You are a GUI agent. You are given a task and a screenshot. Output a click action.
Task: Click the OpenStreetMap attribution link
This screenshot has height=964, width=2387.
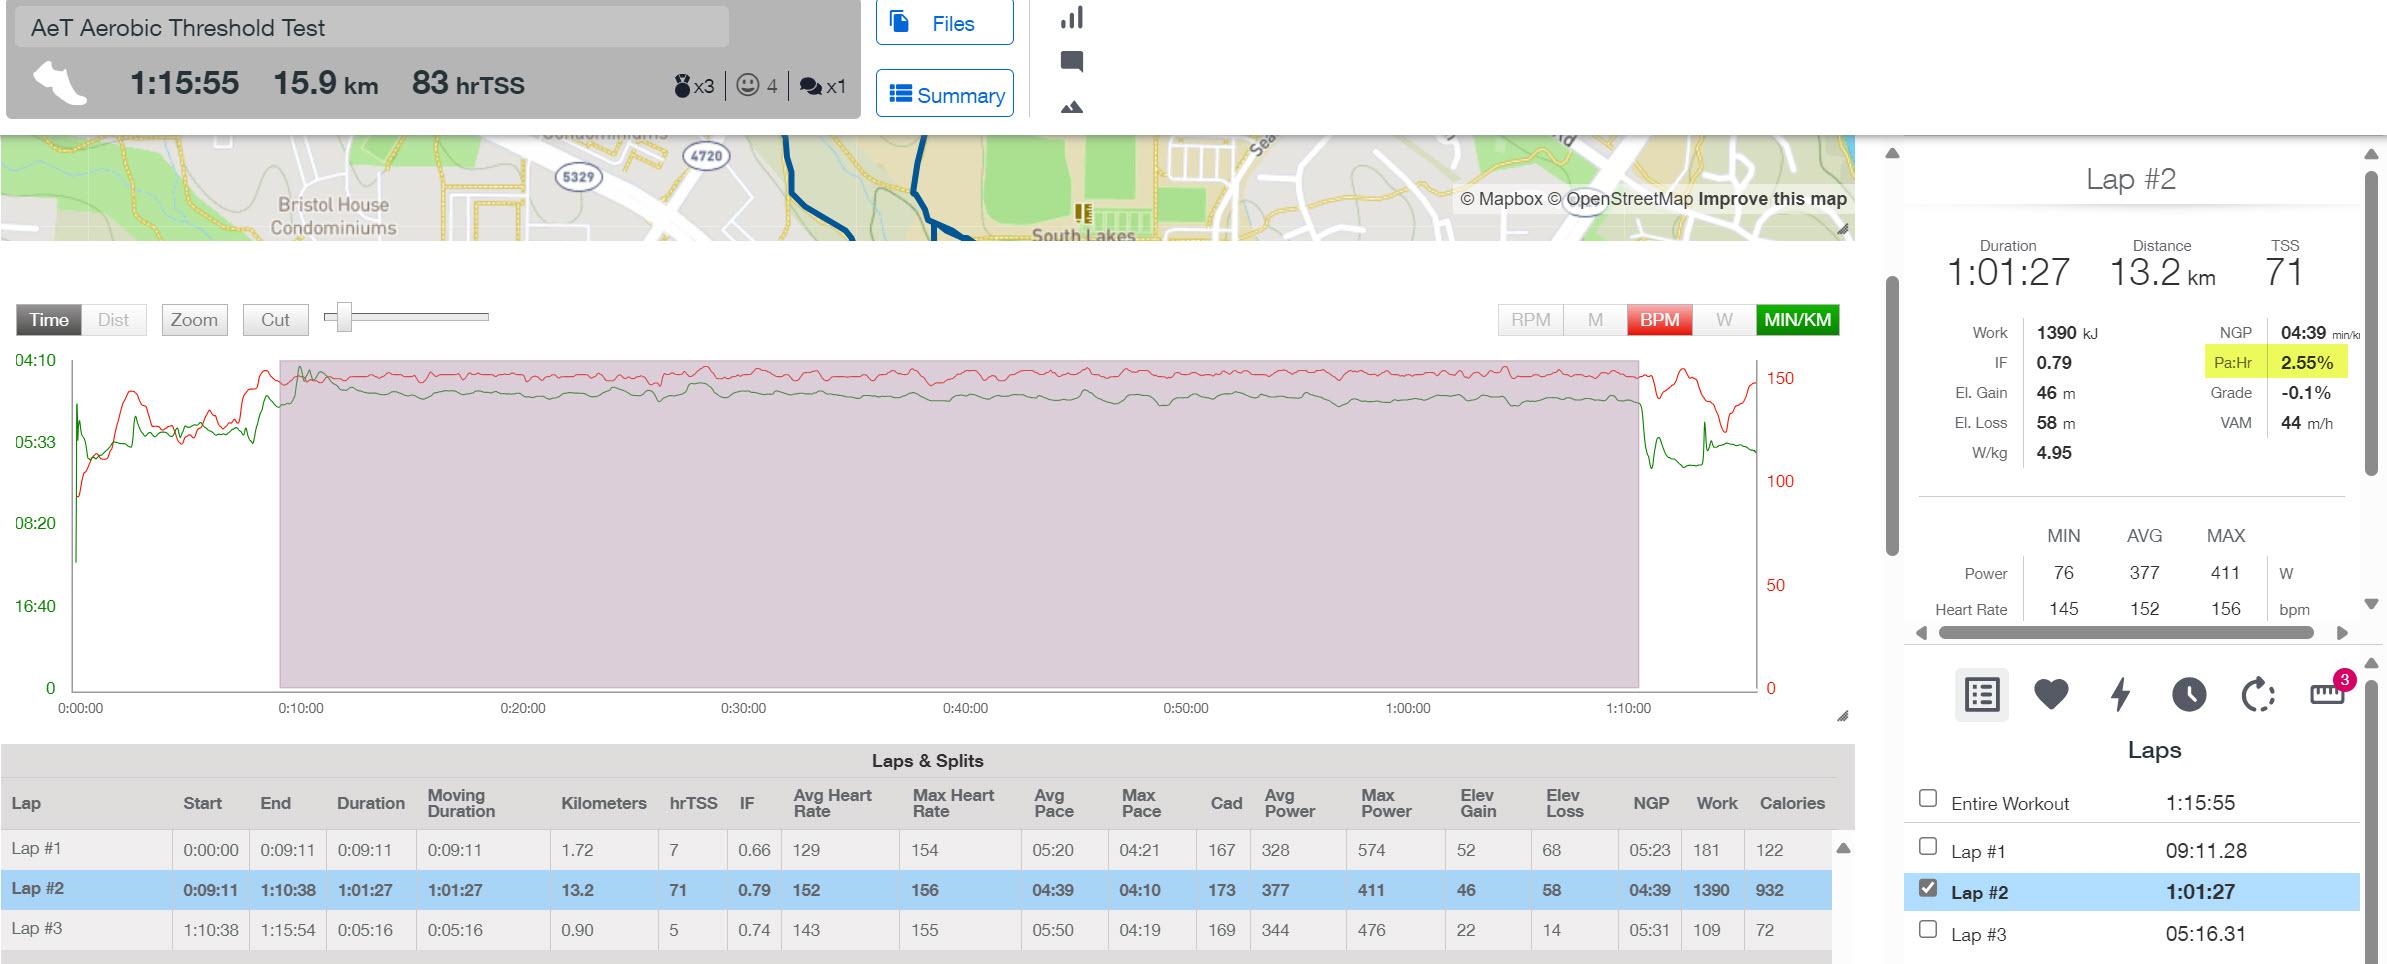coord(1620,199)
